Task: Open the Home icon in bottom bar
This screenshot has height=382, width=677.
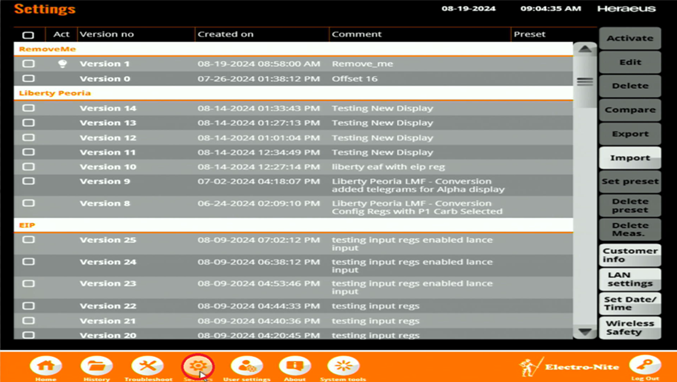Action: click(x=46, y=366)
